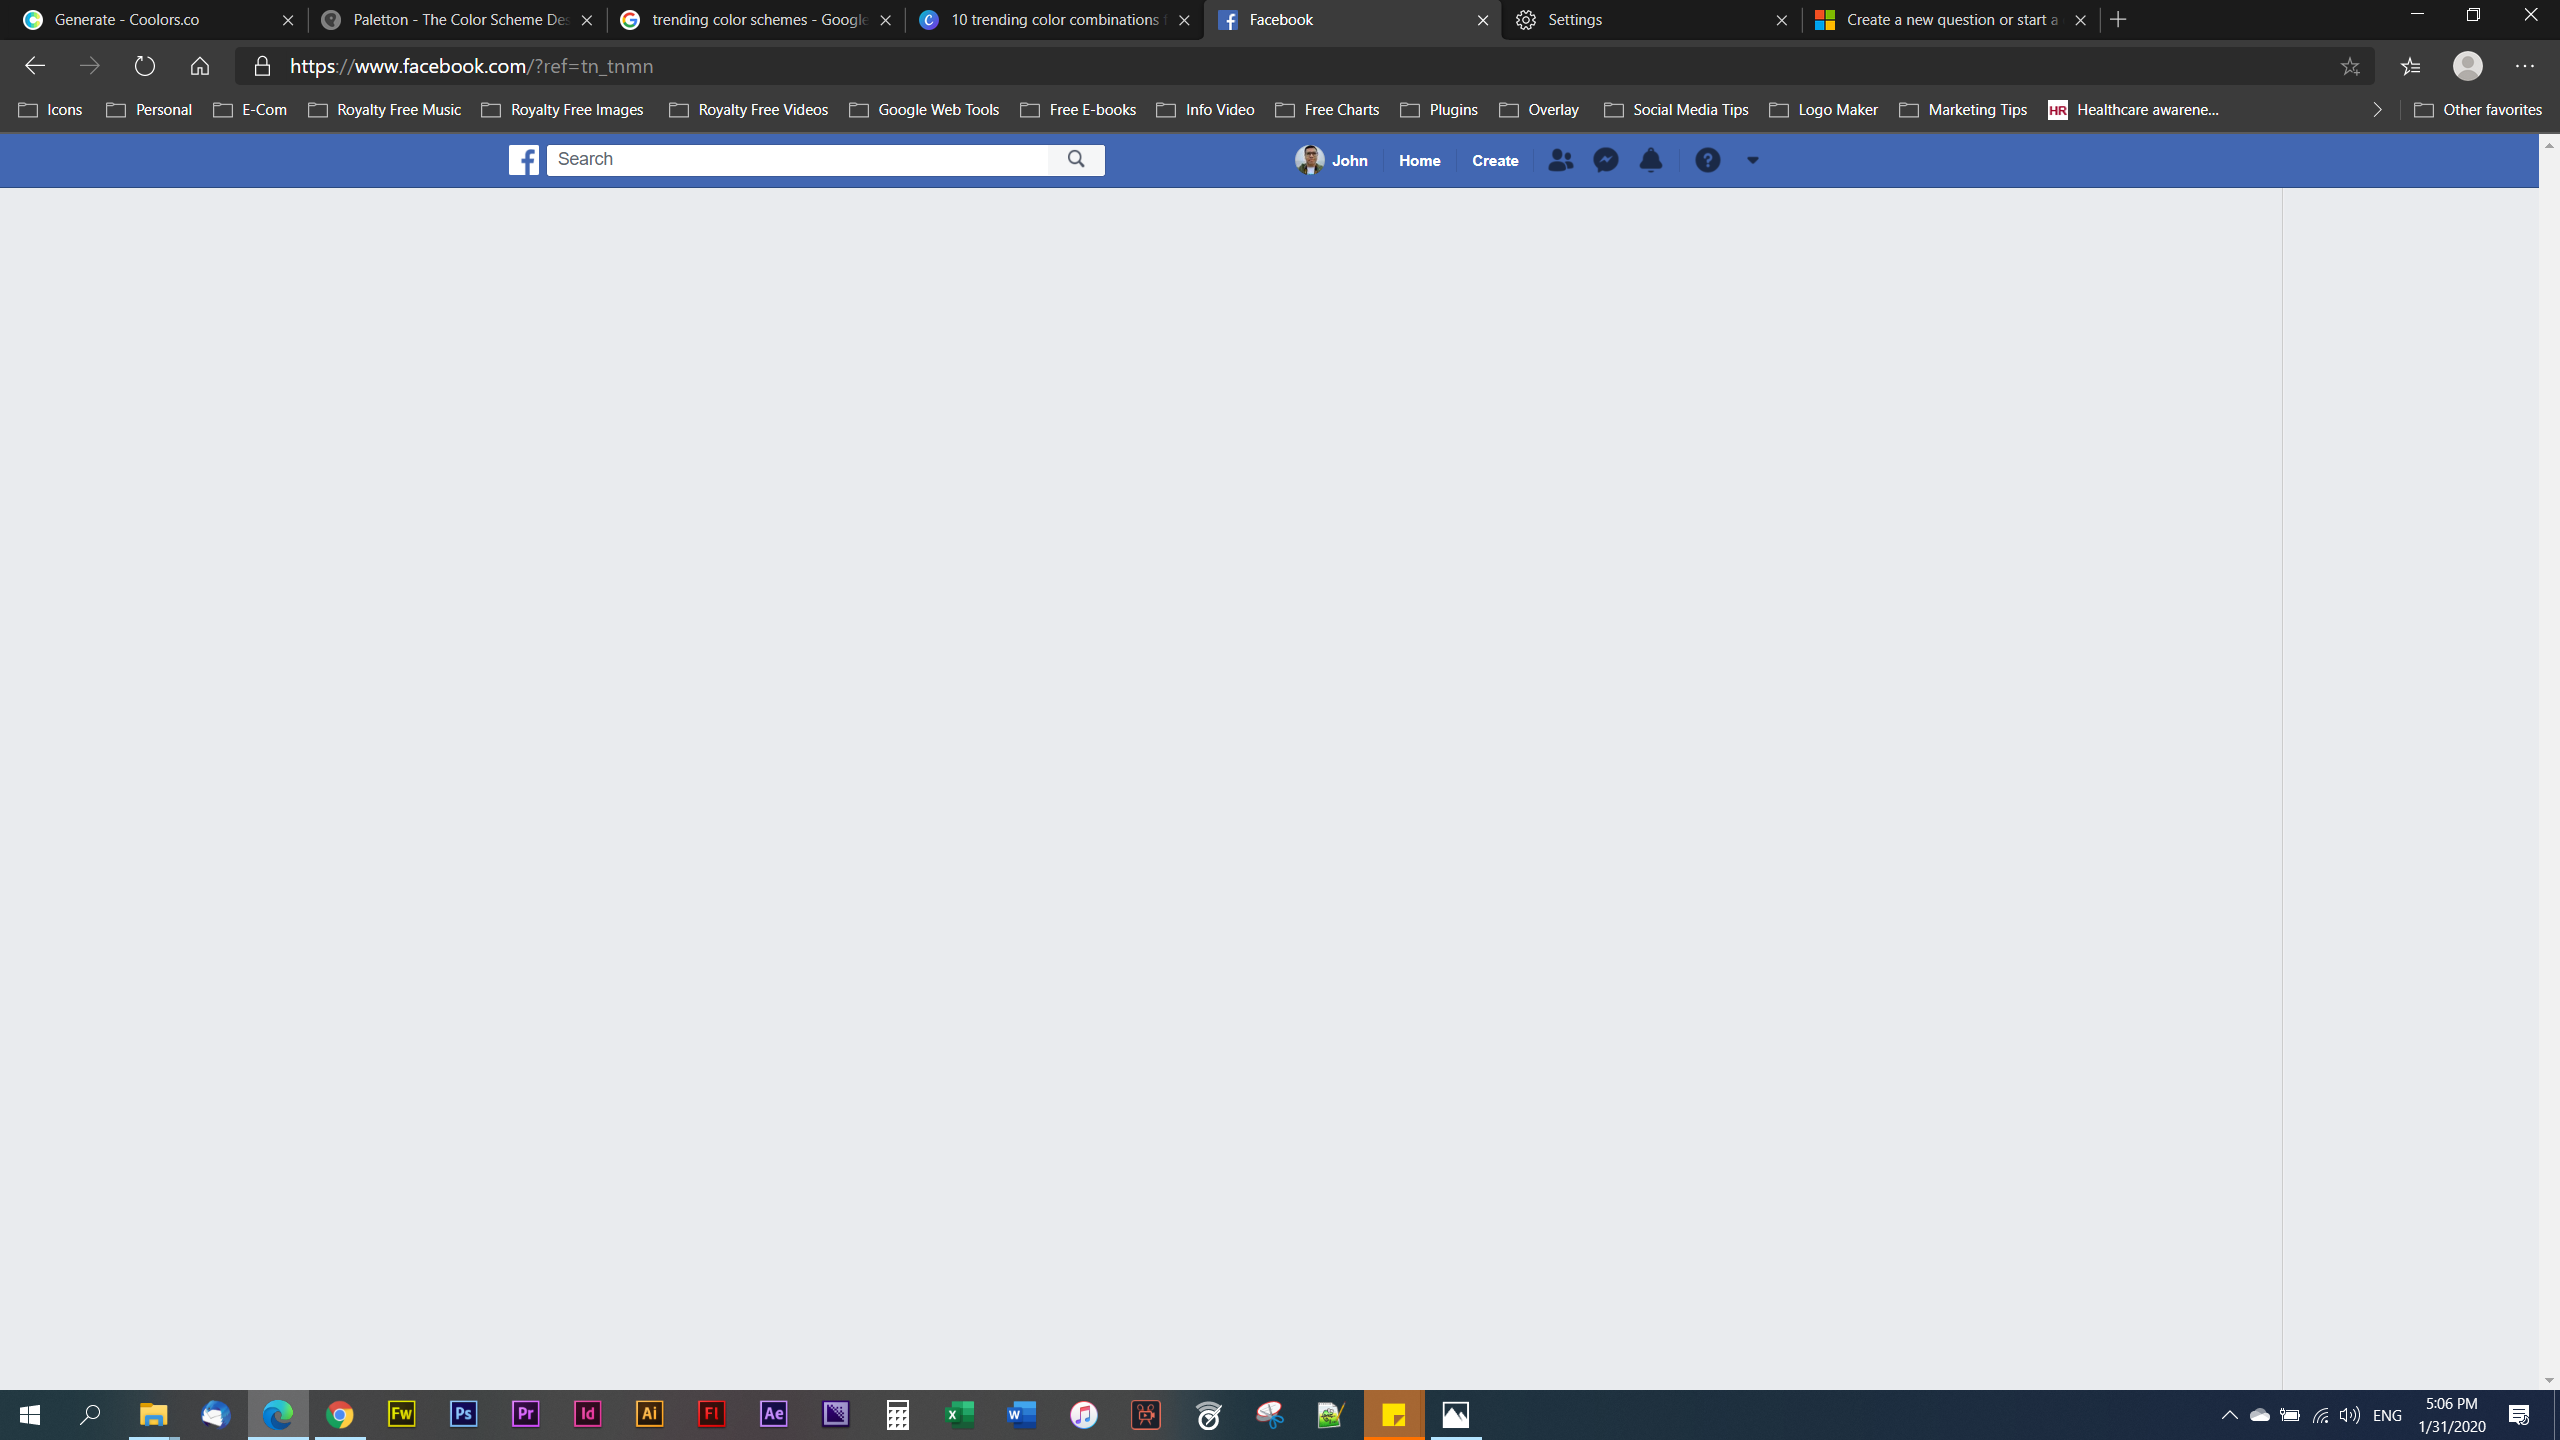The image size is (2560, 1440).
Task: Add page to favorites star
Action: tap(2350, 66)
